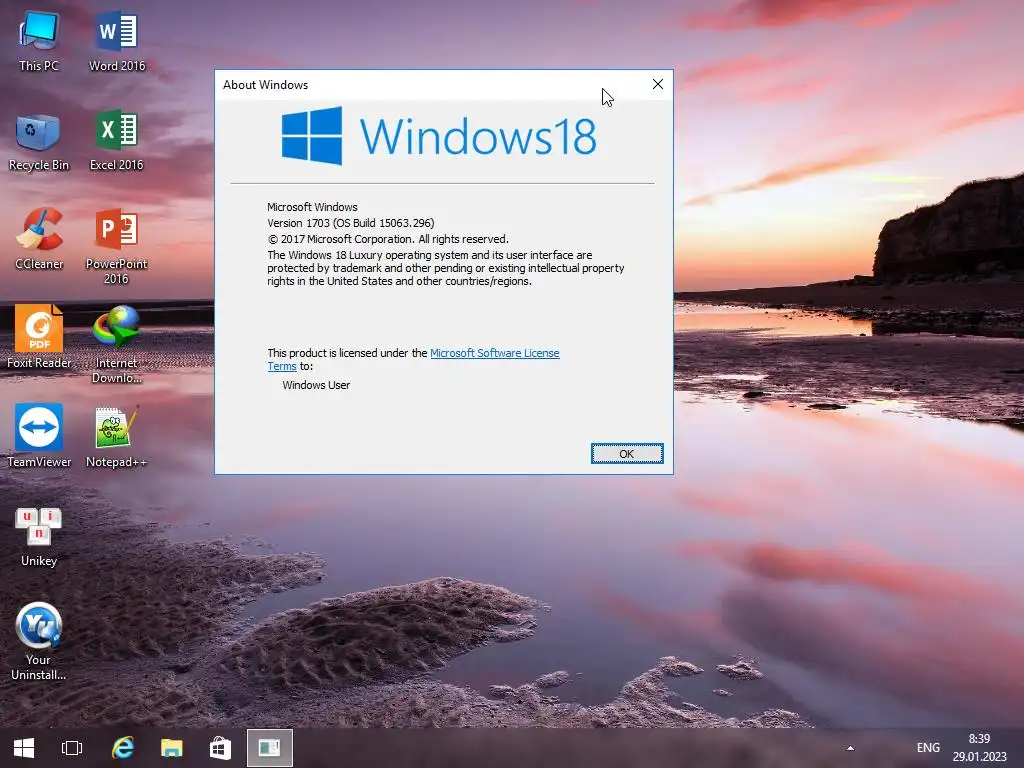Click the "Windows User" licensee text

[x=316, y=385]
